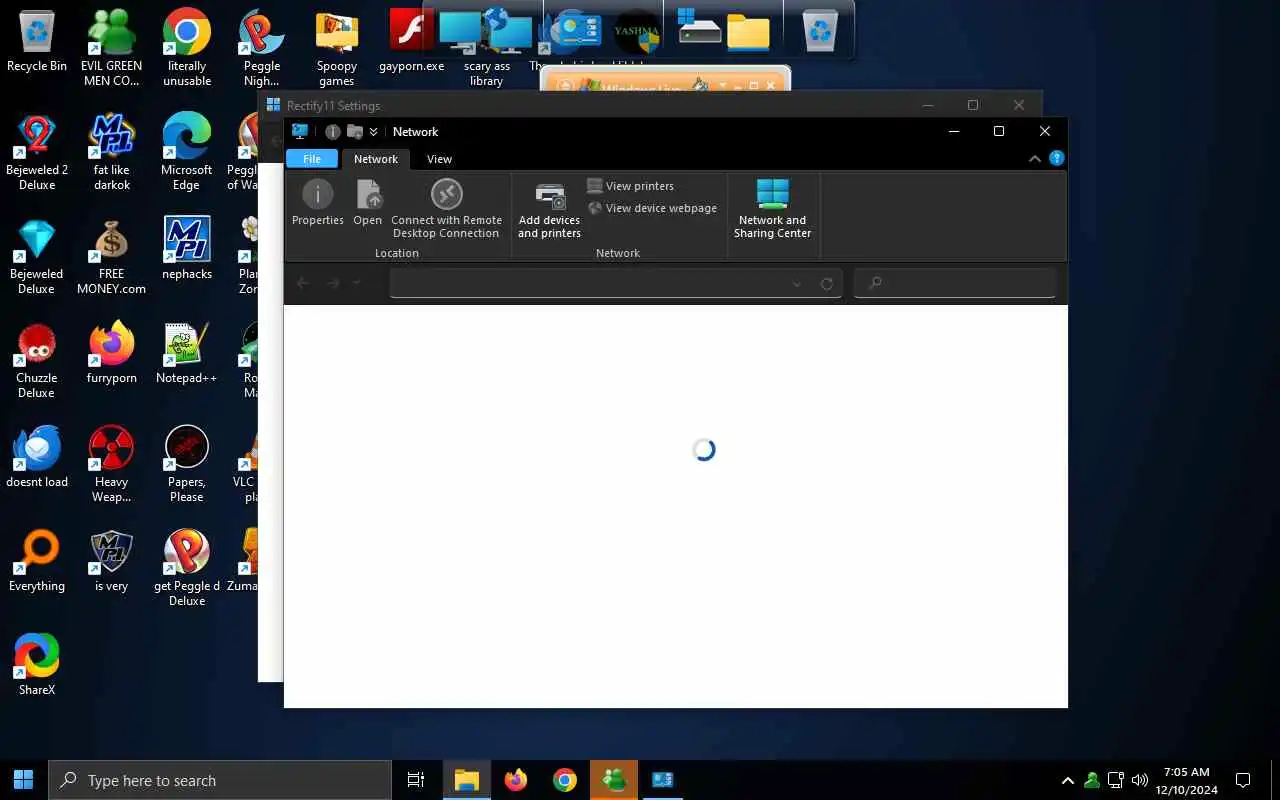Open Firefox from the taskbar
Screen dimensions: 1280x800
pos(516,780)
